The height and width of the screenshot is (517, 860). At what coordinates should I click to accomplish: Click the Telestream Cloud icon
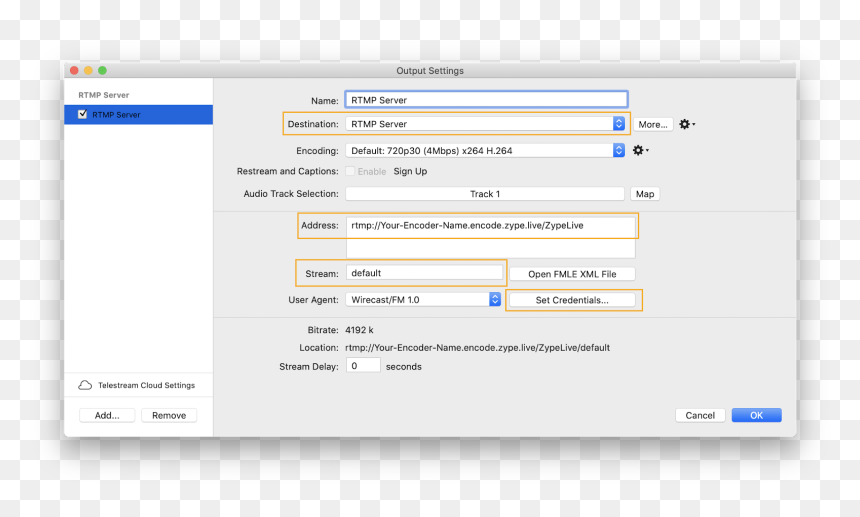[85, 385]
